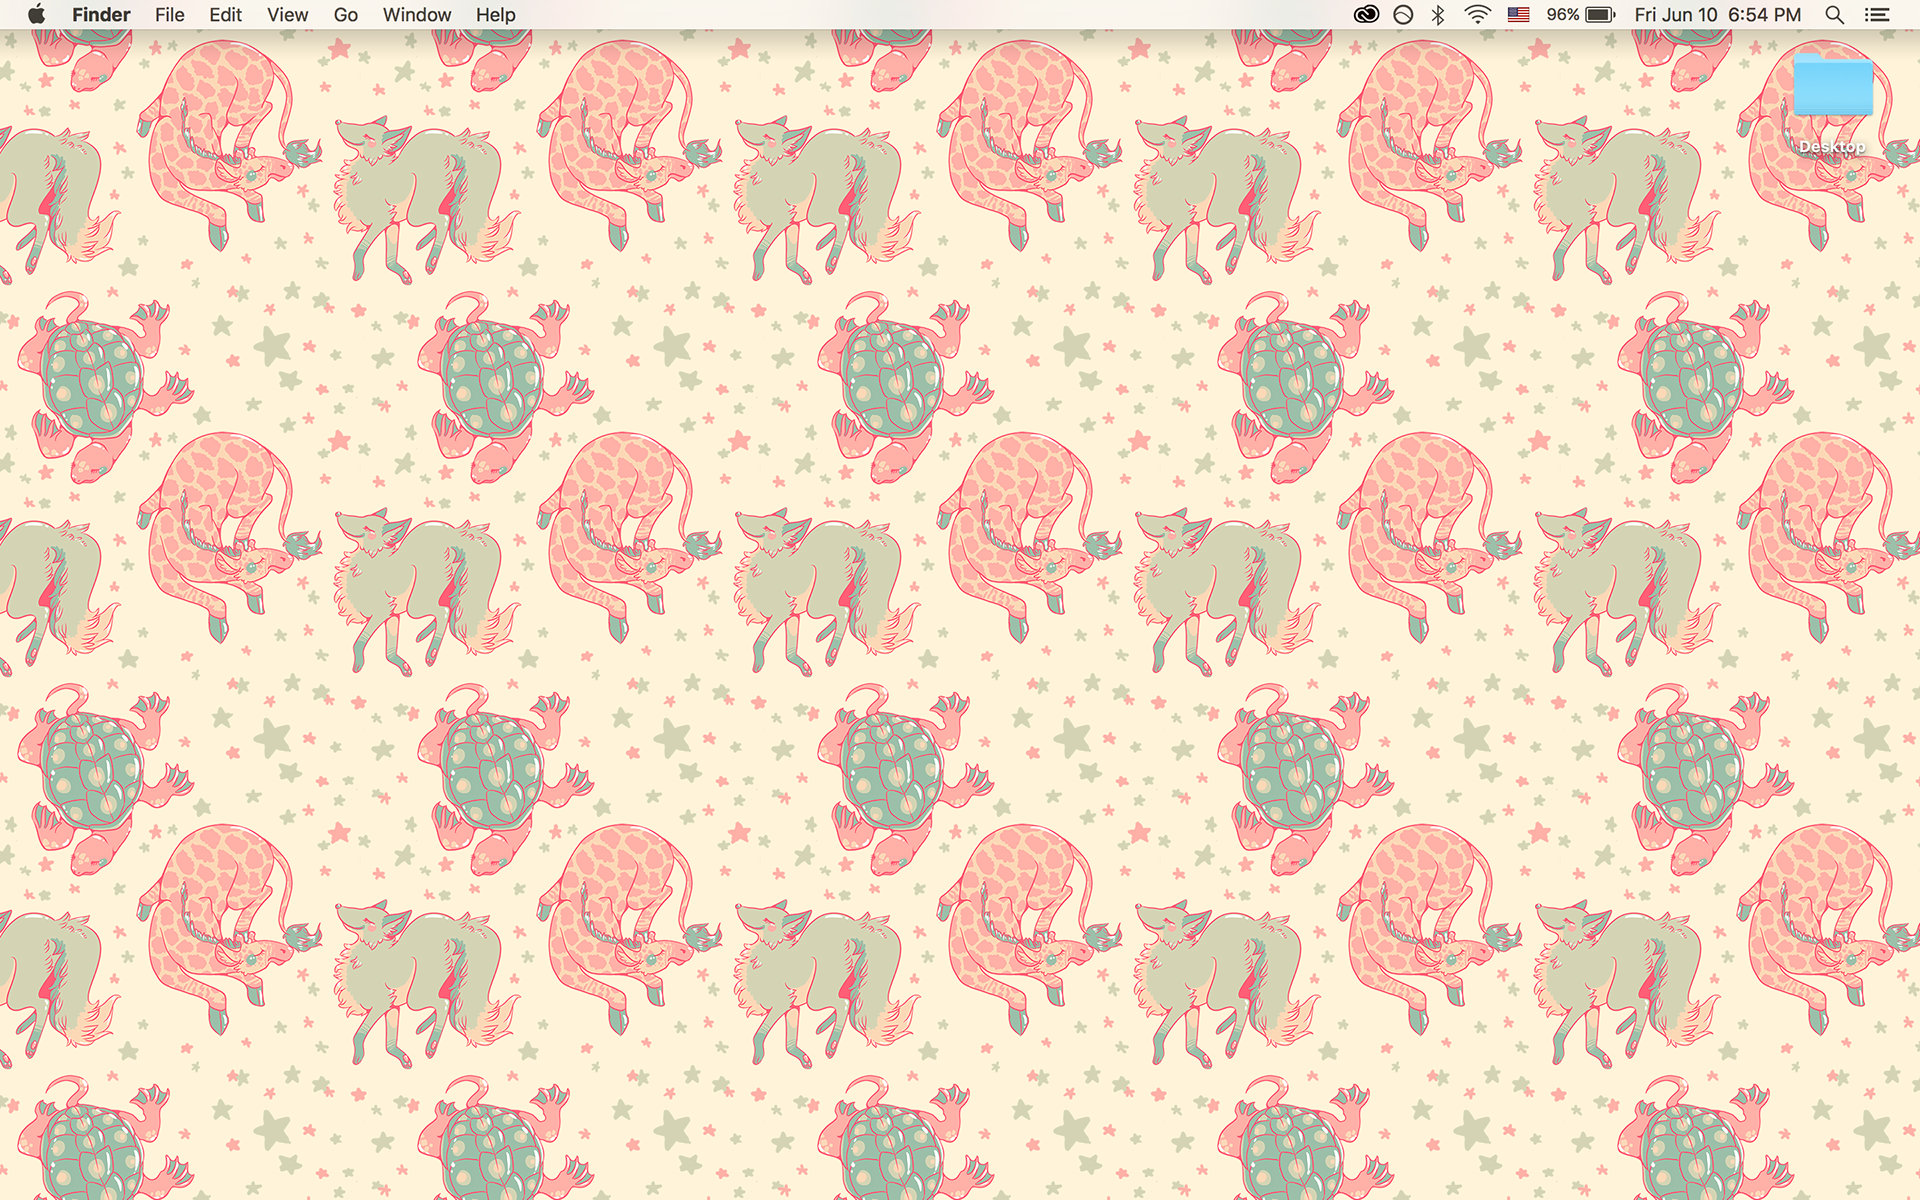Open the File menu

(169, 15)
